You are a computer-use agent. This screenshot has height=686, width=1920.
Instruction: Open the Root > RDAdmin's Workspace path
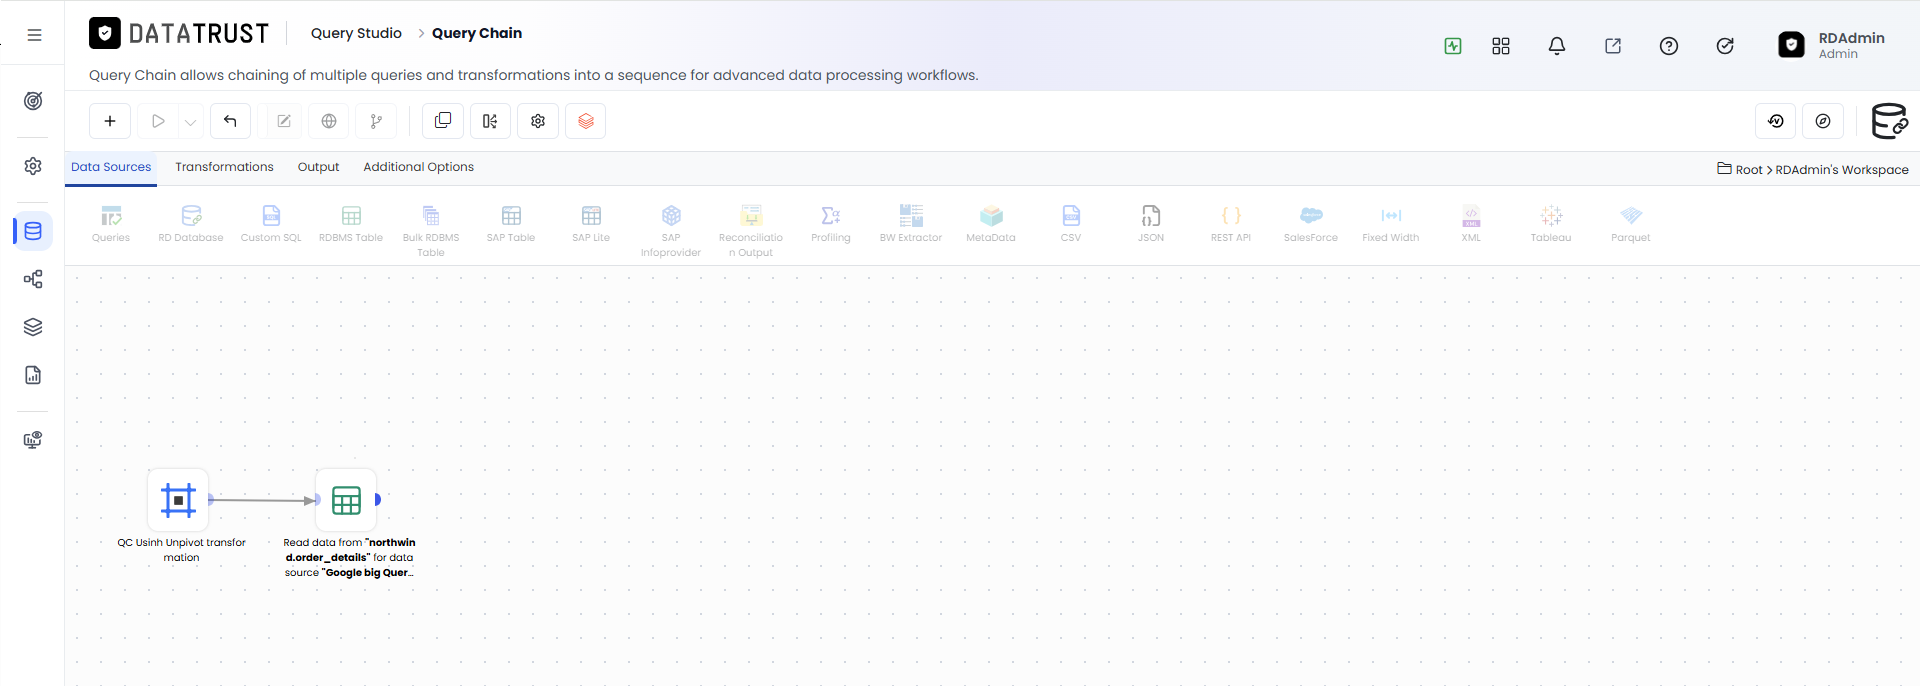tap(1812, 169)
